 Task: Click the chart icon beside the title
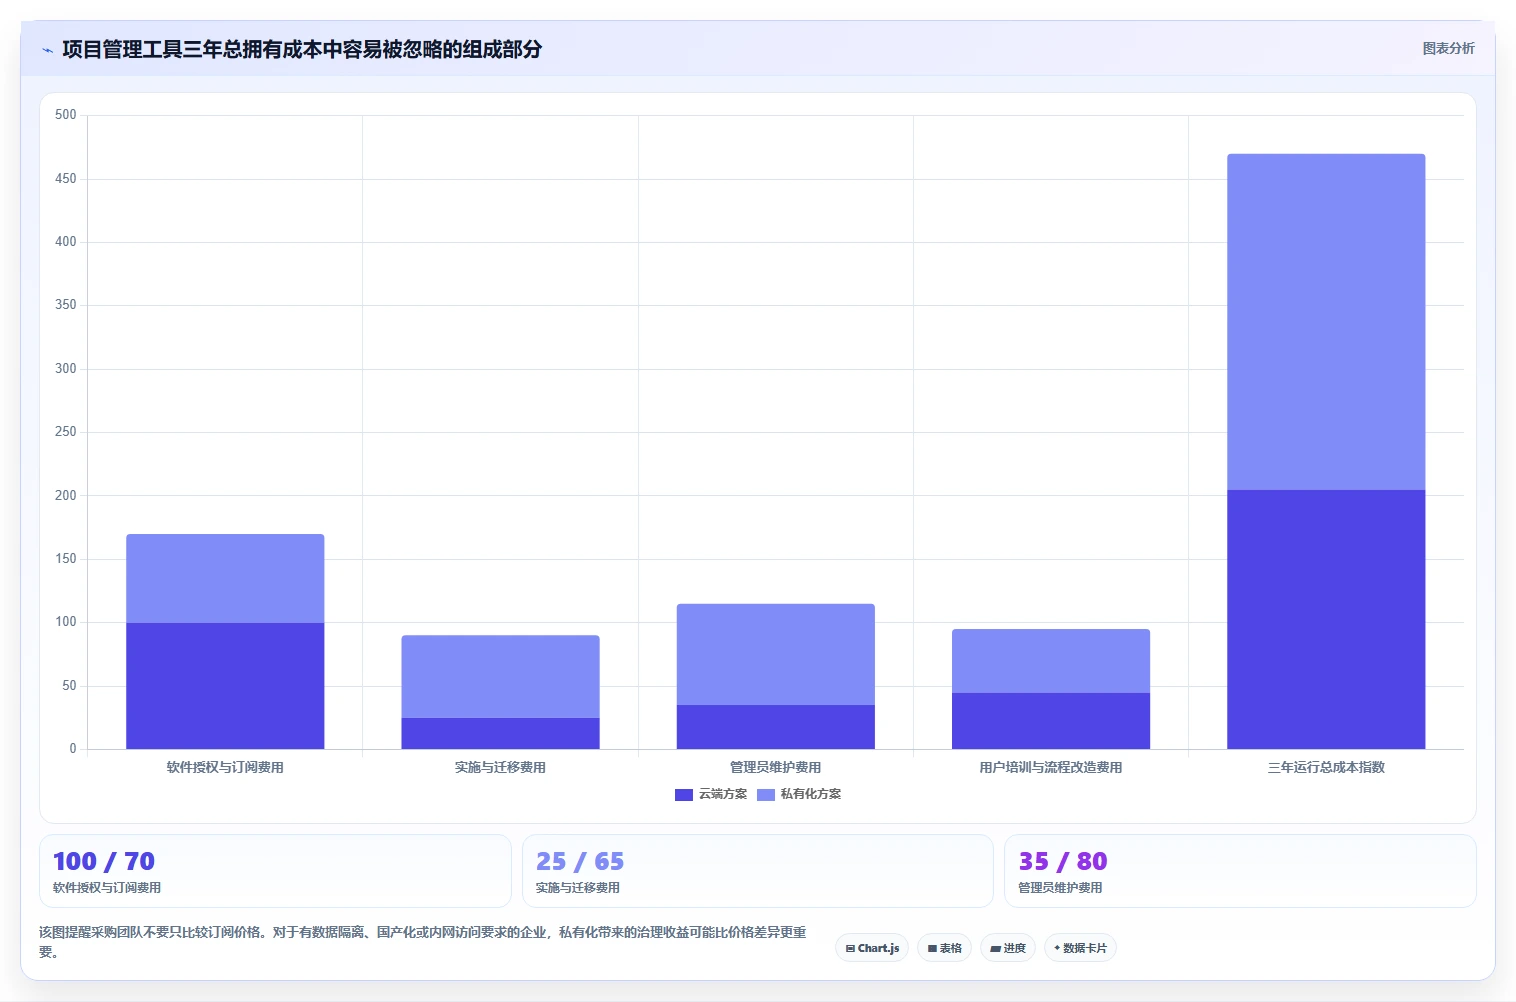tap(47, 50)
